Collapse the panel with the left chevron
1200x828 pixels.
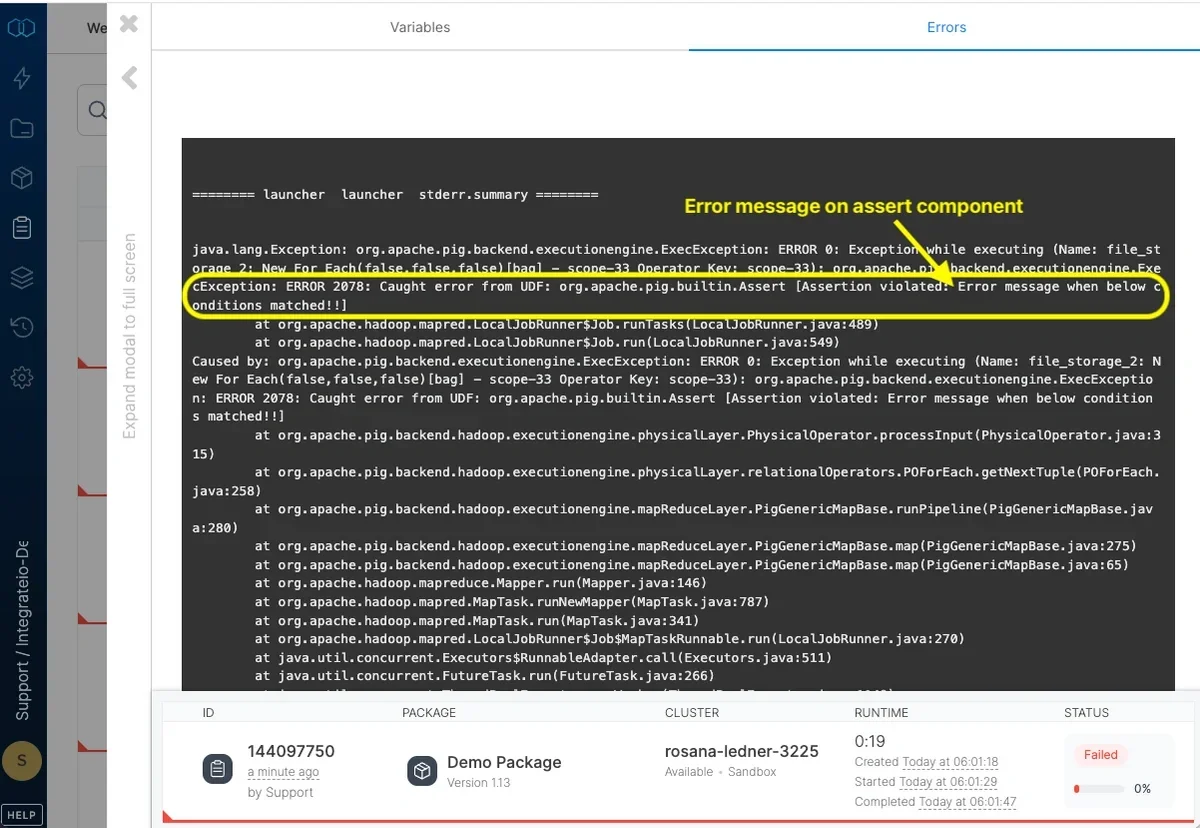coord(128,77)
